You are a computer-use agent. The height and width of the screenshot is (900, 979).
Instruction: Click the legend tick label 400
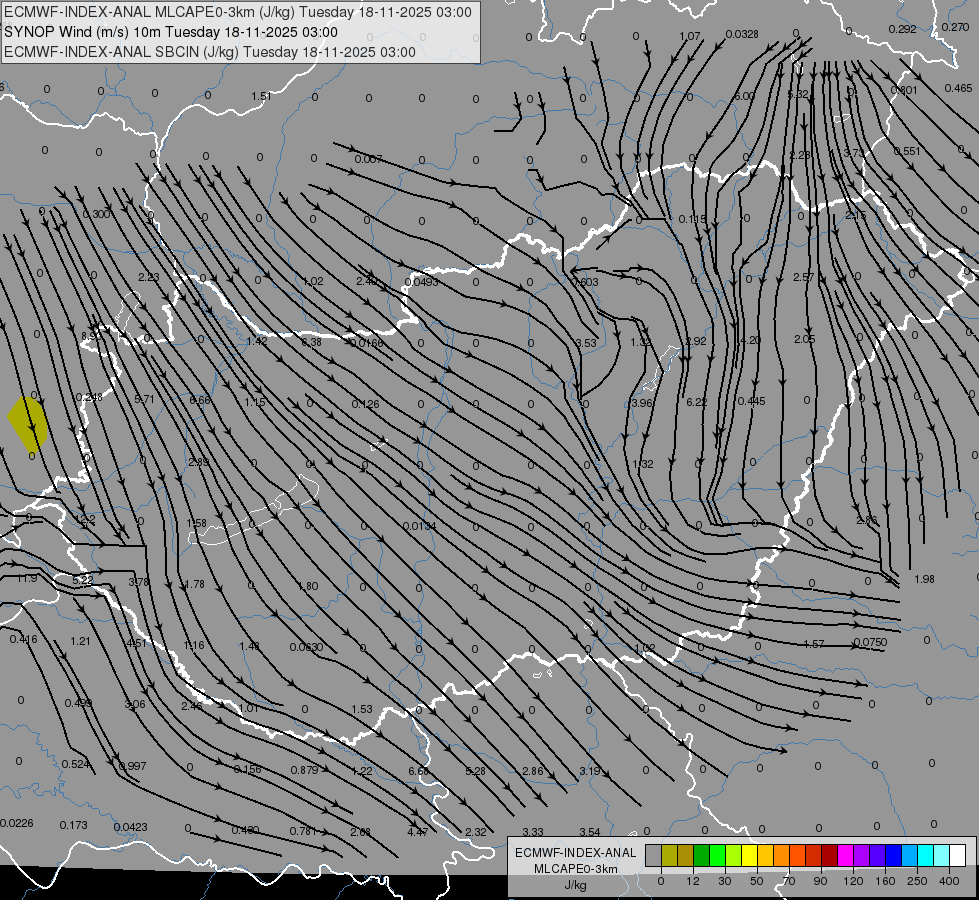pos(949,881)
